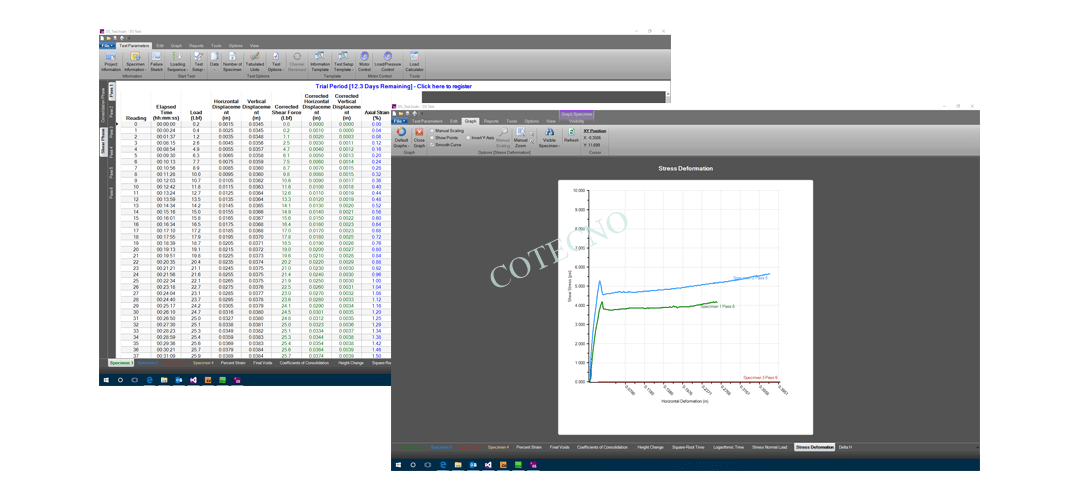1080x500 pixels.
Task: Select the Specimen 1 tab in the back window
Action: point(121,362)
